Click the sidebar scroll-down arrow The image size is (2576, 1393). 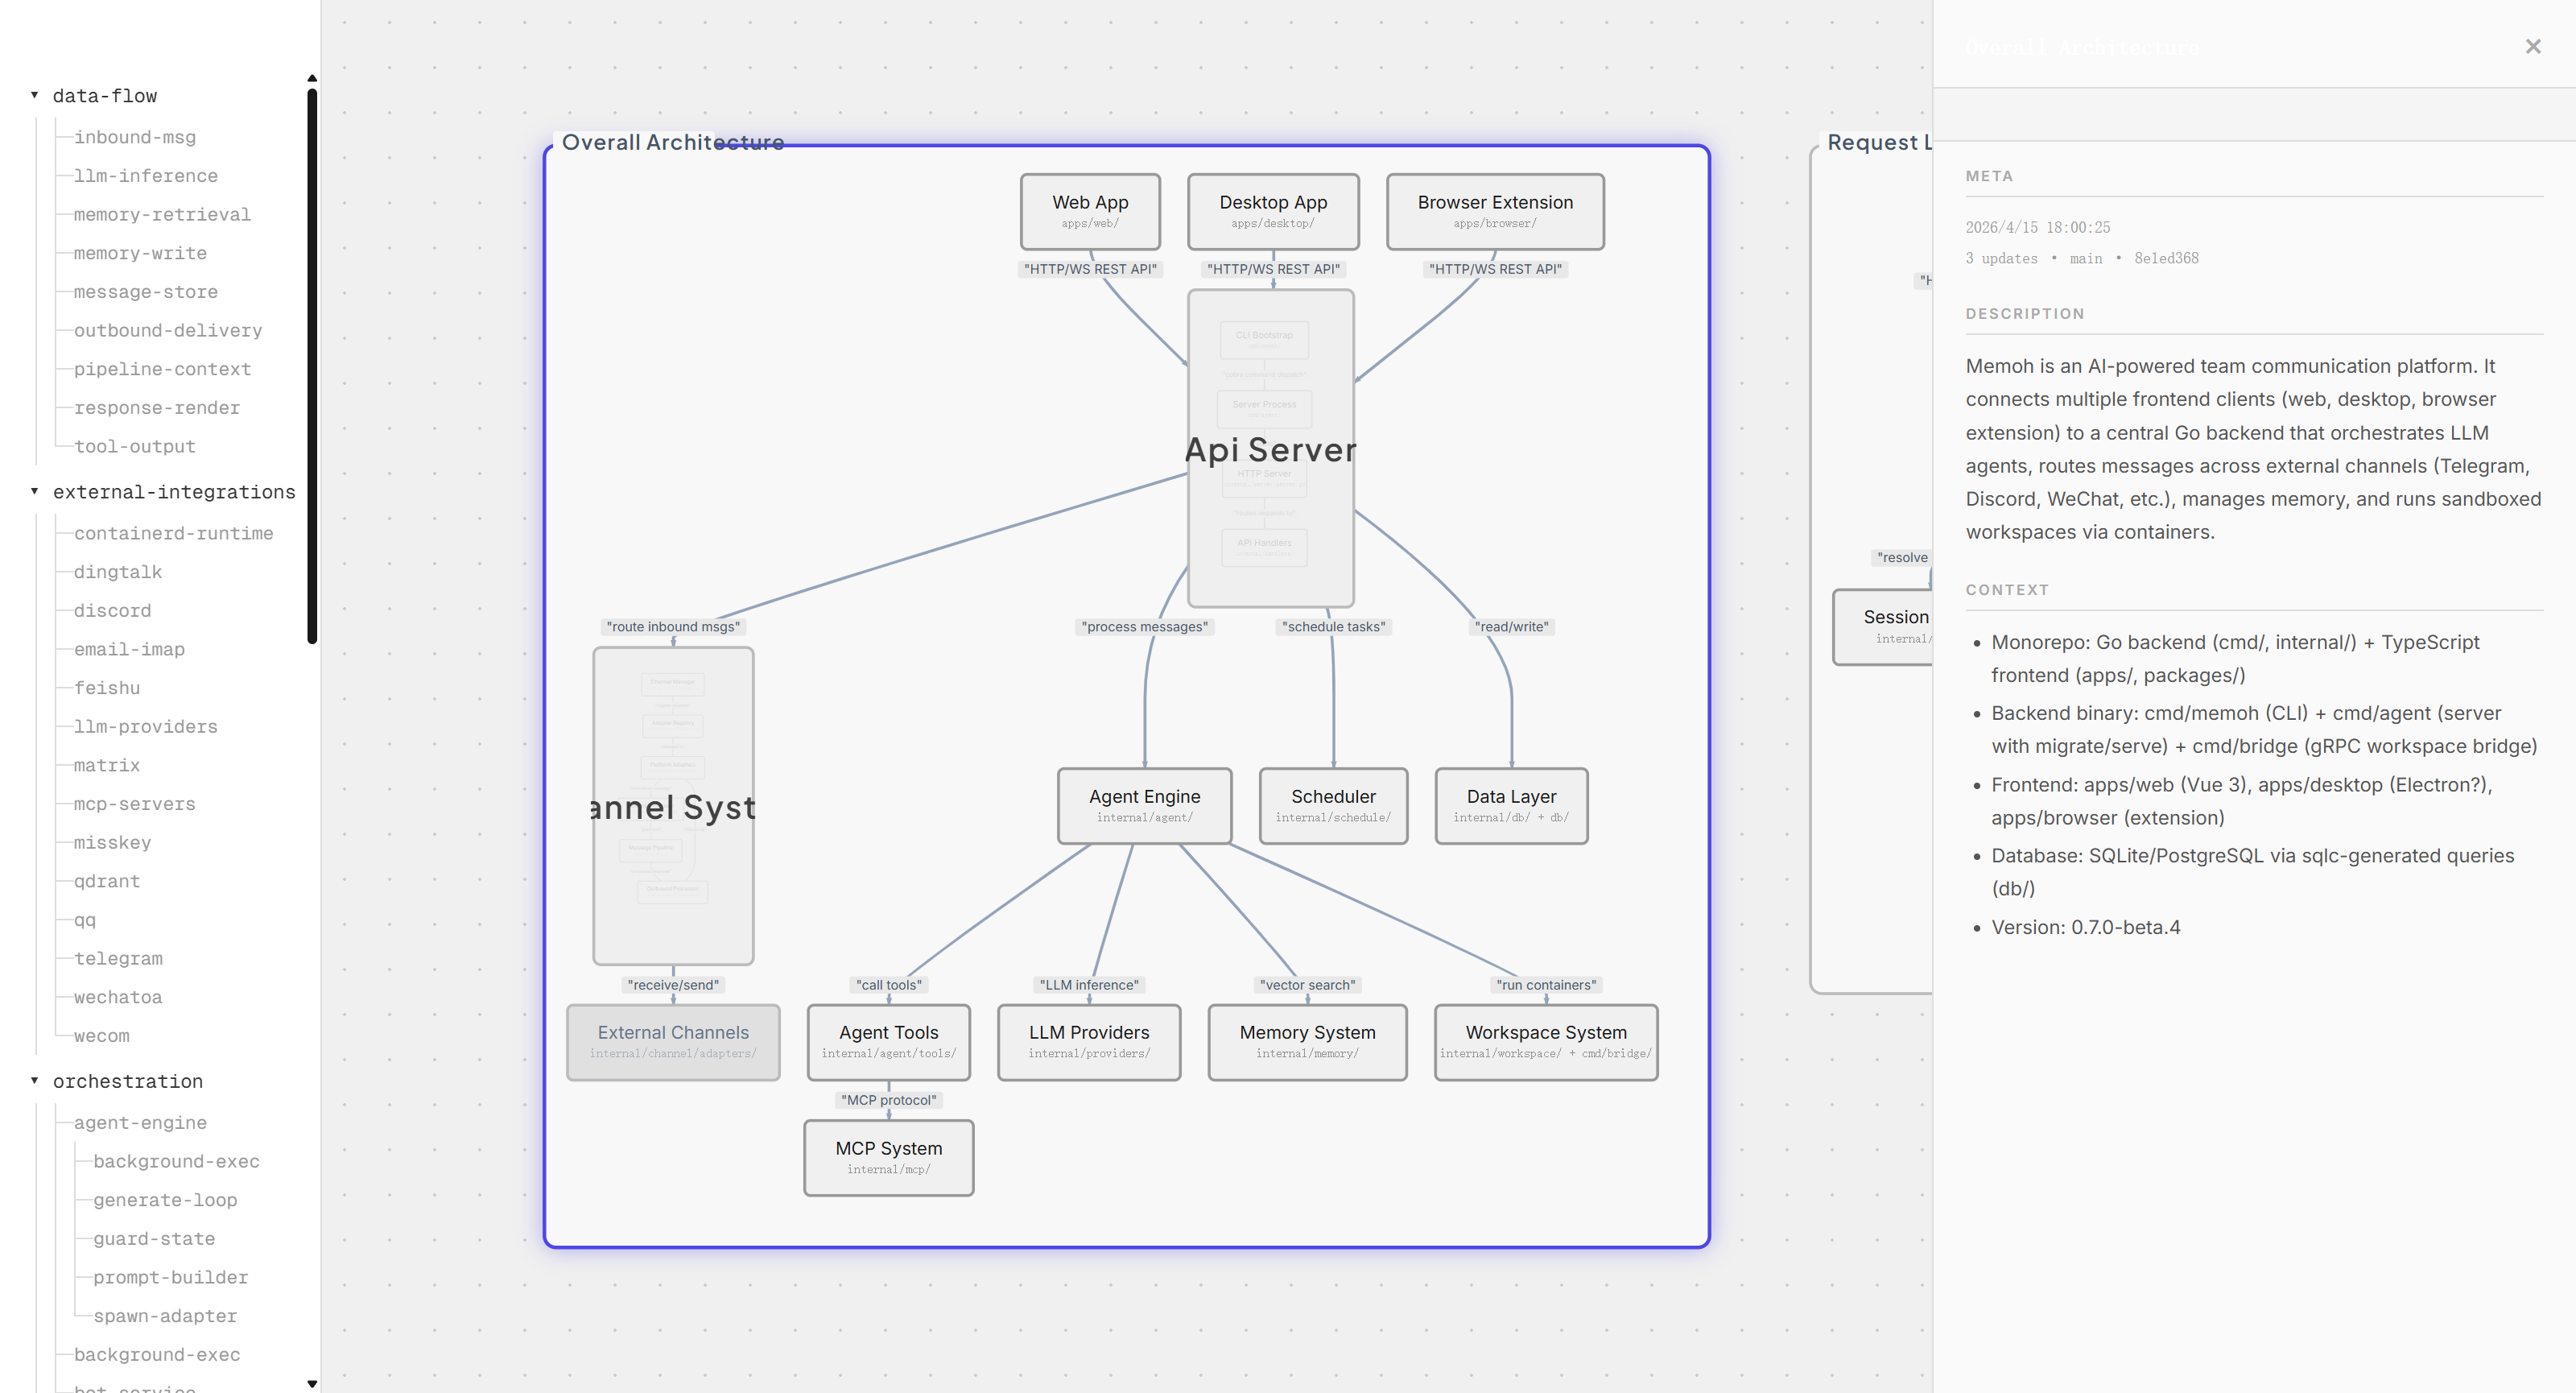point(312,1384)
